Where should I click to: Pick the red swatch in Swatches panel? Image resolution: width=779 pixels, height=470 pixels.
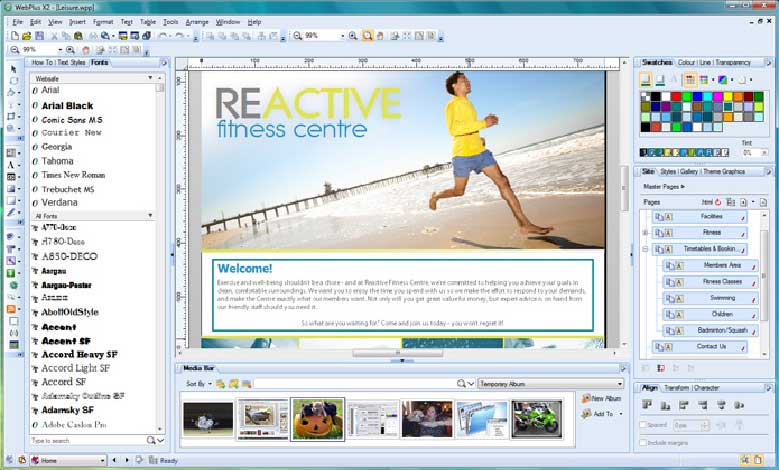[x=677, y=96]
